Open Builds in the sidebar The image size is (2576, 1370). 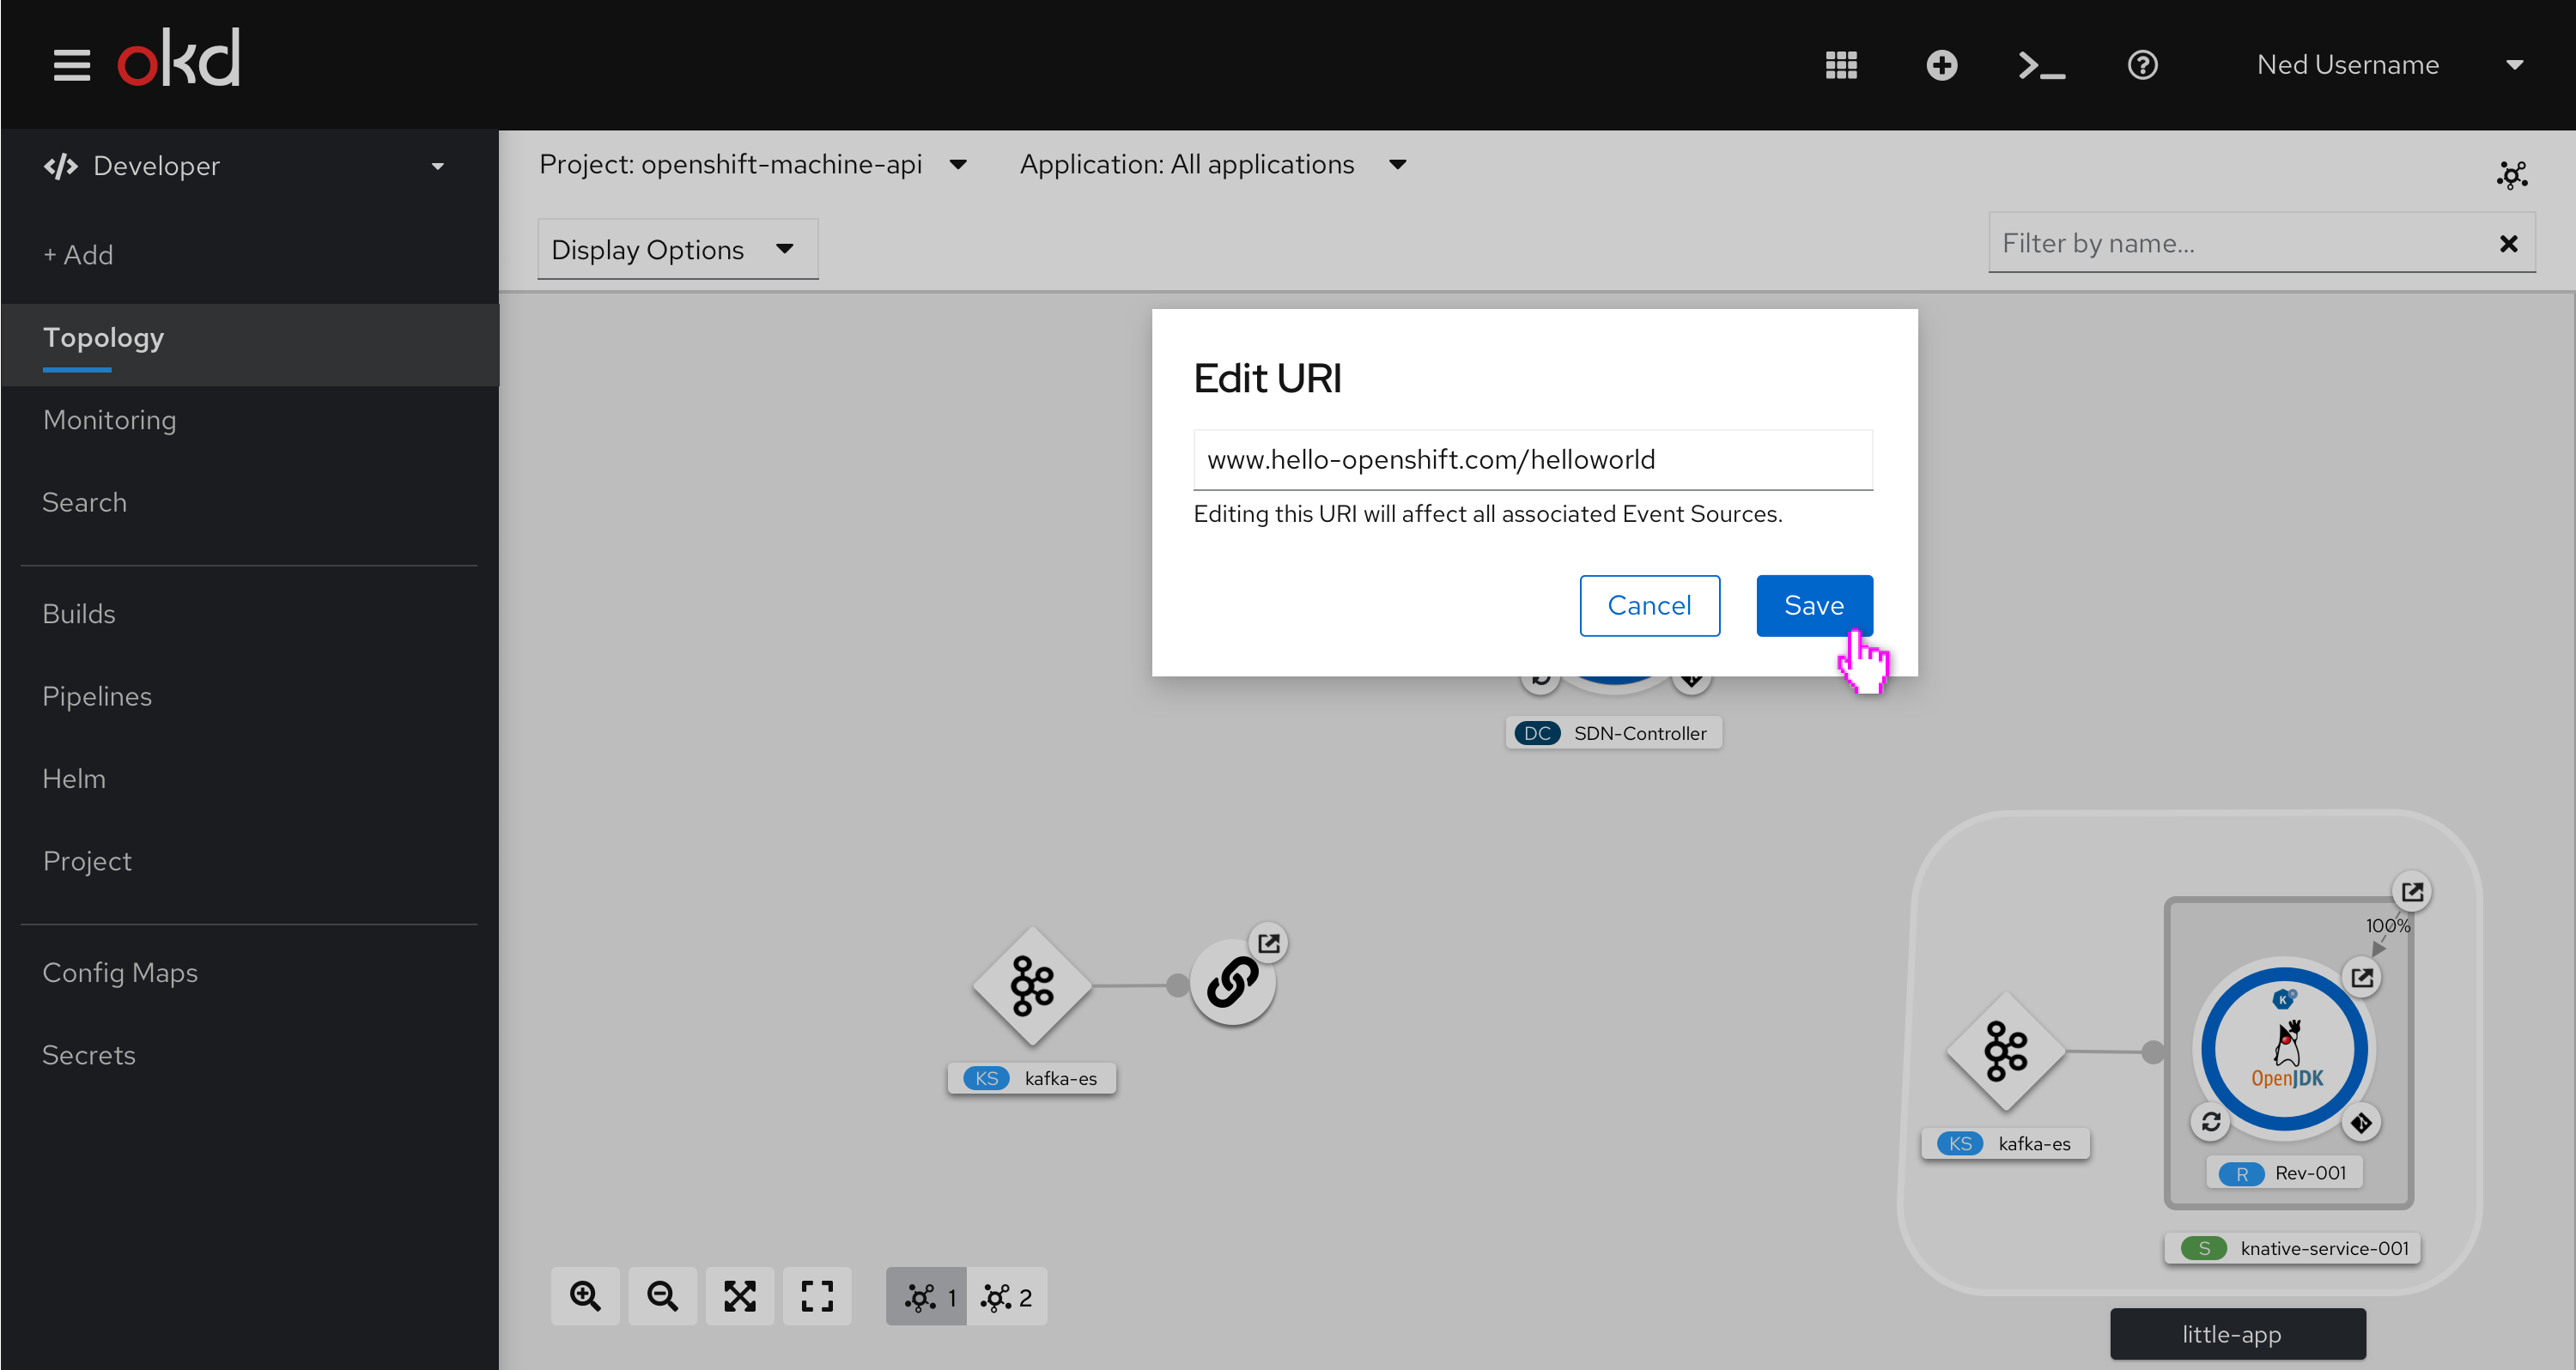pos(79,613)
